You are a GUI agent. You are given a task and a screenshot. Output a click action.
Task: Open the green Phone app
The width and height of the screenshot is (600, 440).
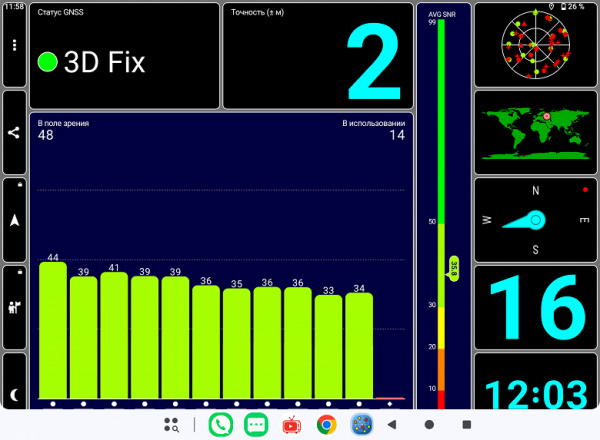click(221, 425)
